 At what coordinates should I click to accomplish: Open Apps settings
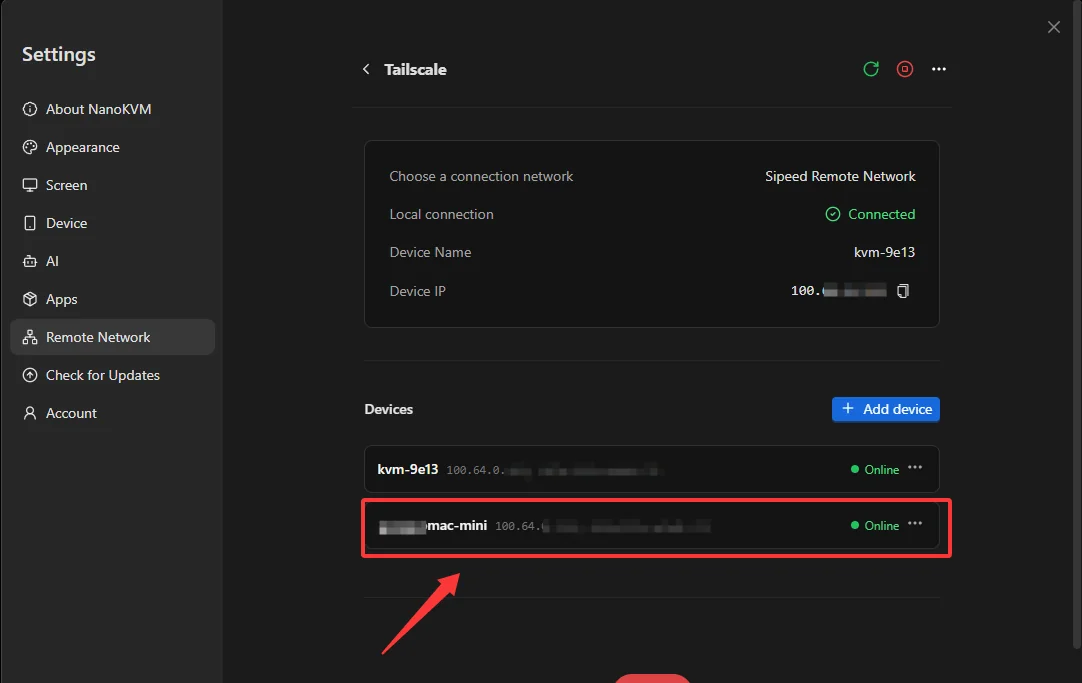click(112, 299)
